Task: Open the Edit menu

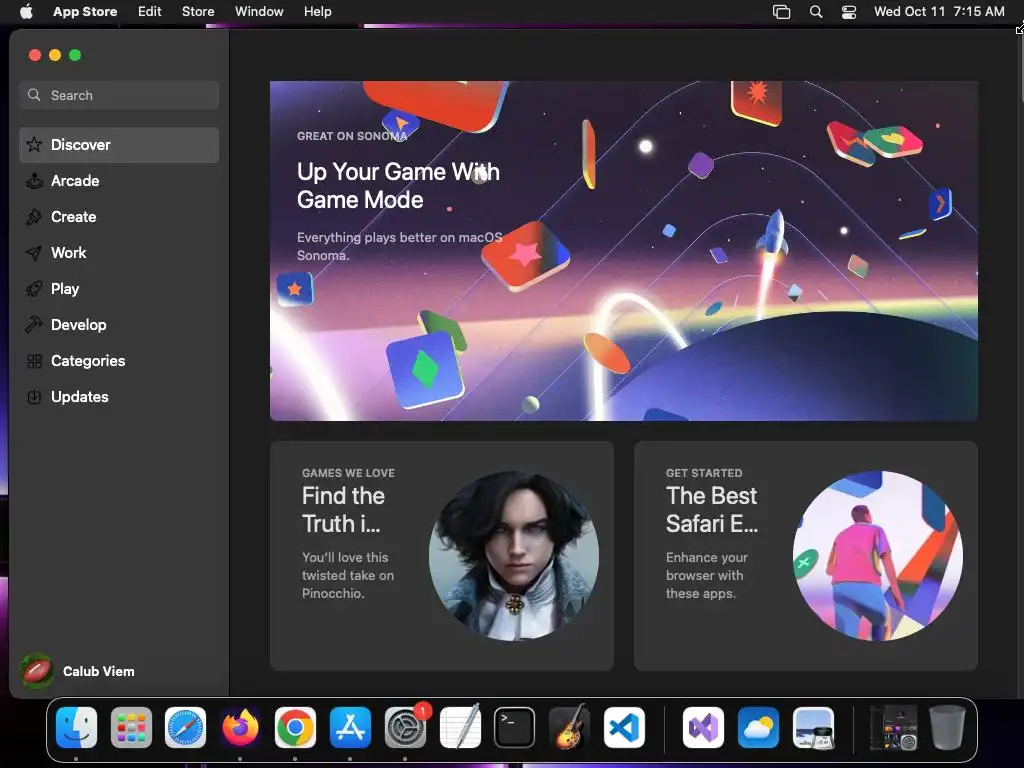Action: (150, 12)
